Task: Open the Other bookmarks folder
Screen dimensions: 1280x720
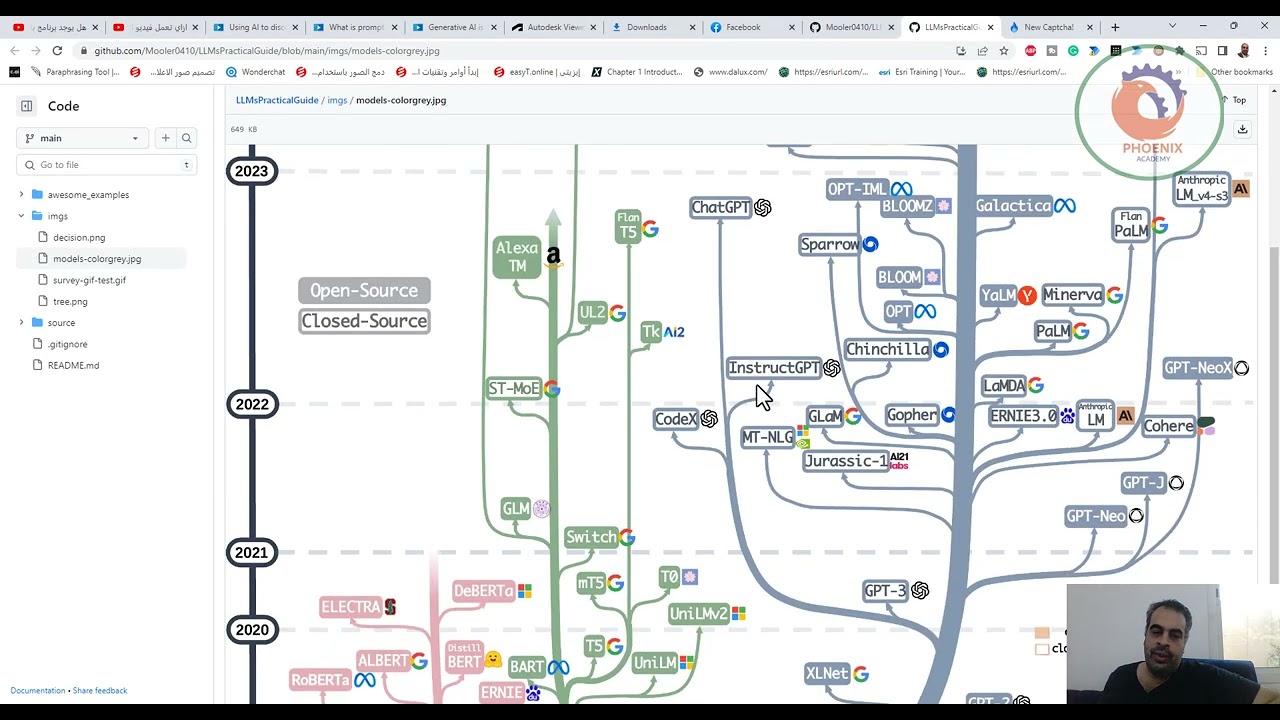Action: coord(1233,72)
